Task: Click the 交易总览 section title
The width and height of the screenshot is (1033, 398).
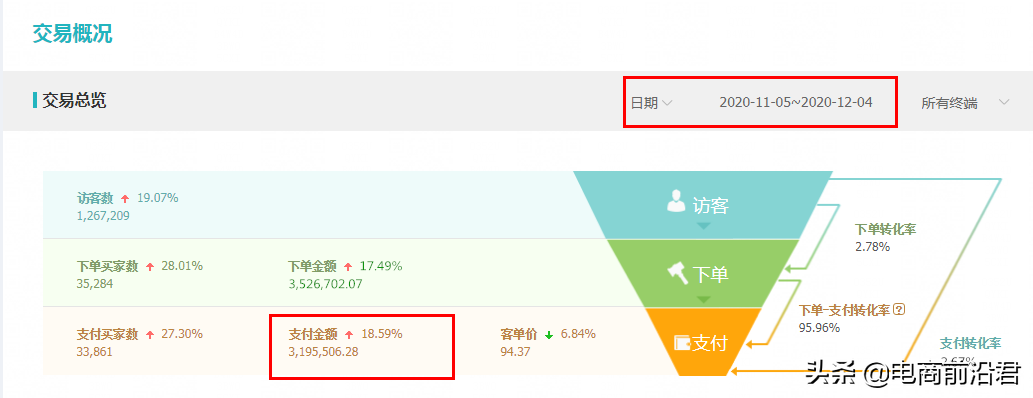Action: tap(74, 101)
